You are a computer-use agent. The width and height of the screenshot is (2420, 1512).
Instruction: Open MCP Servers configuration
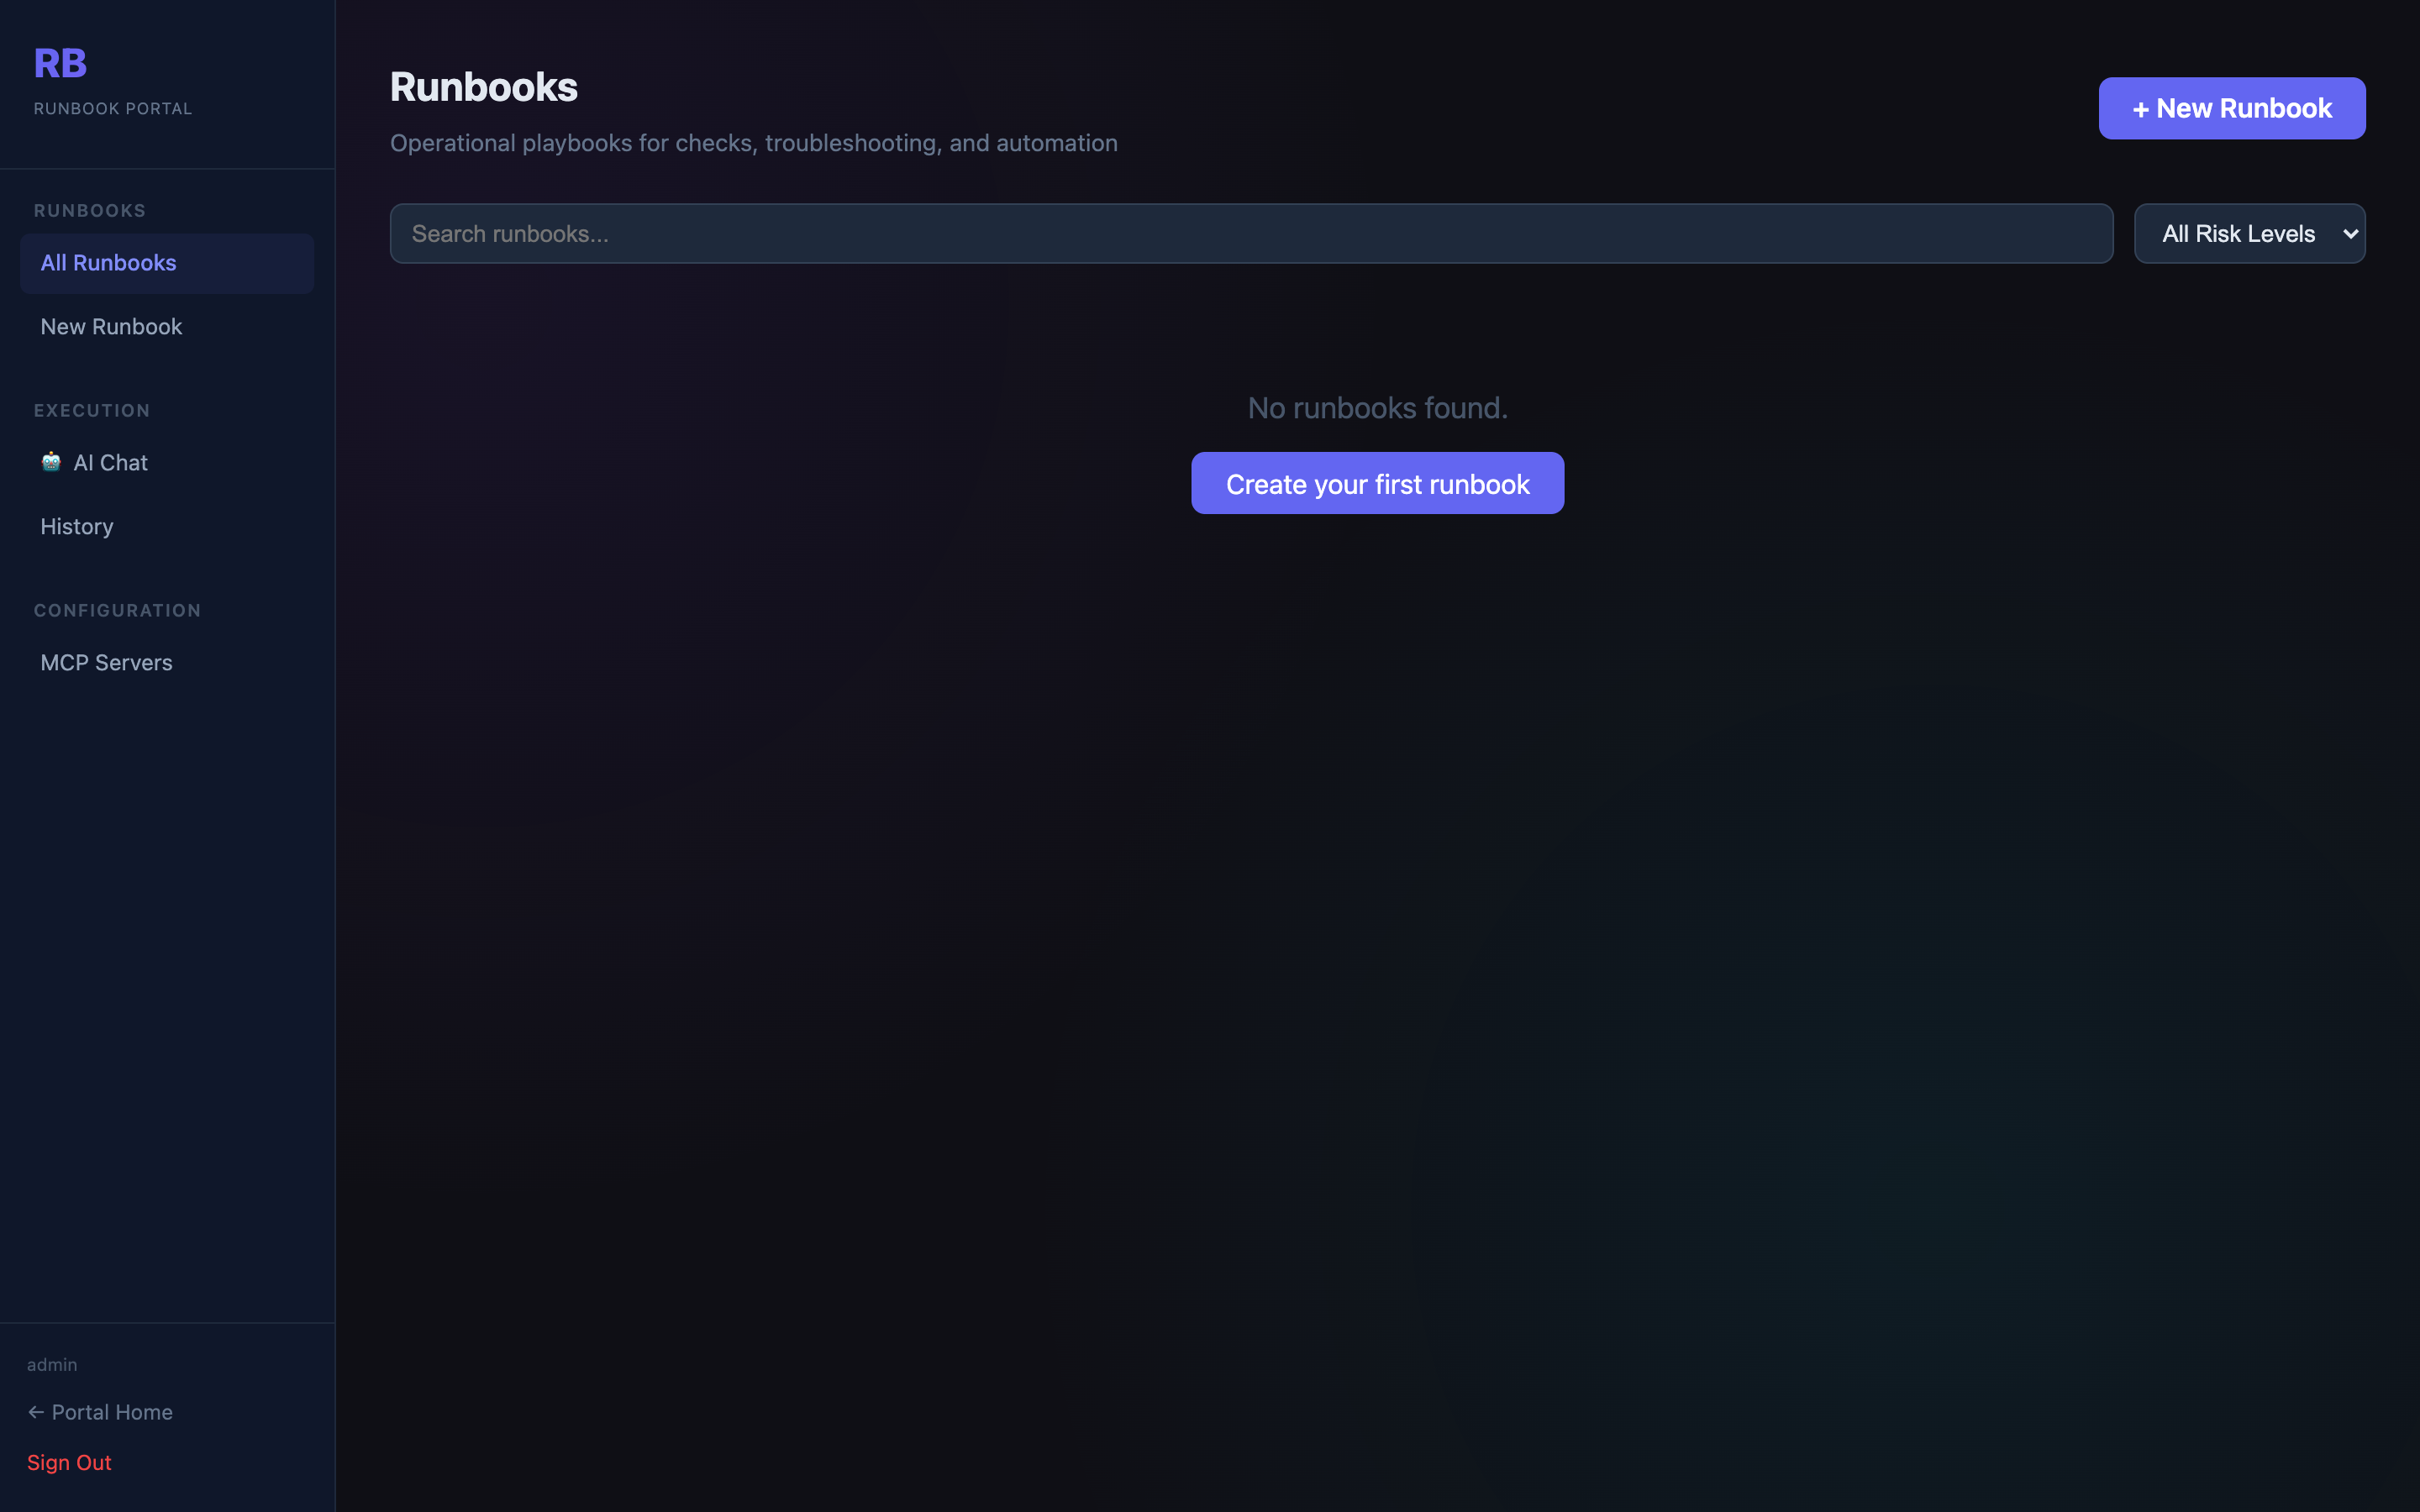pyautogui.click(x=106, y=663)
